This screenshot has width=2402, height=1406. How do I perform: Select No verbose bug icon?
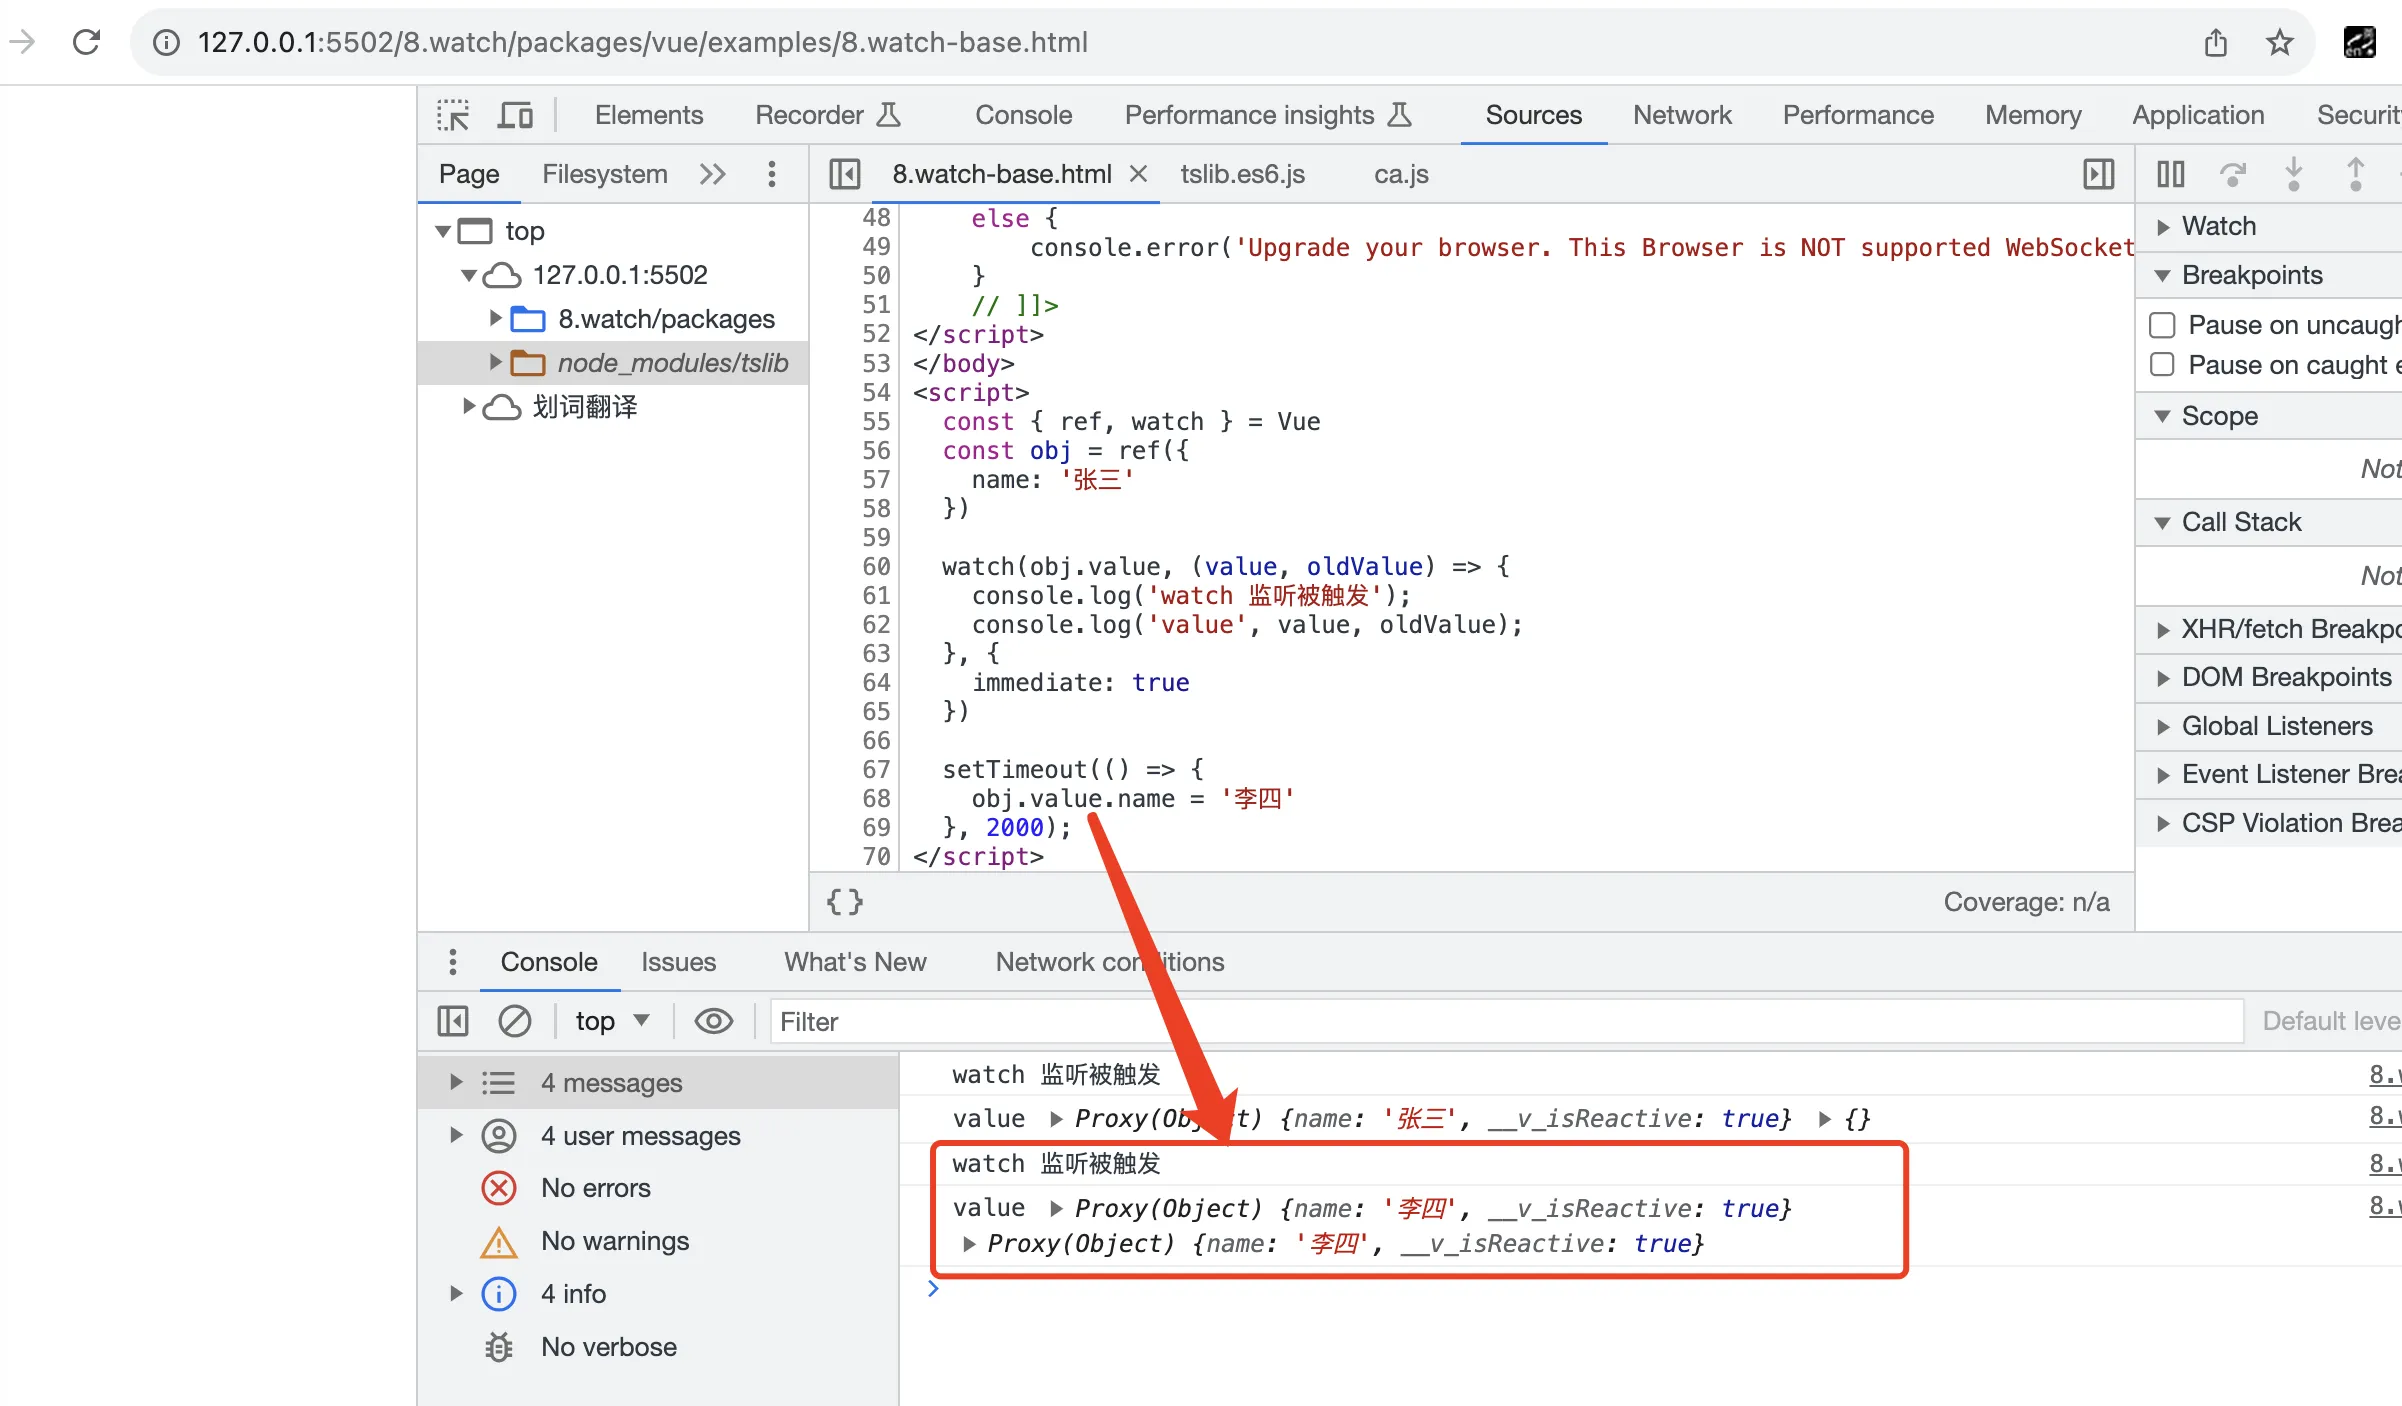point(499,1347)
